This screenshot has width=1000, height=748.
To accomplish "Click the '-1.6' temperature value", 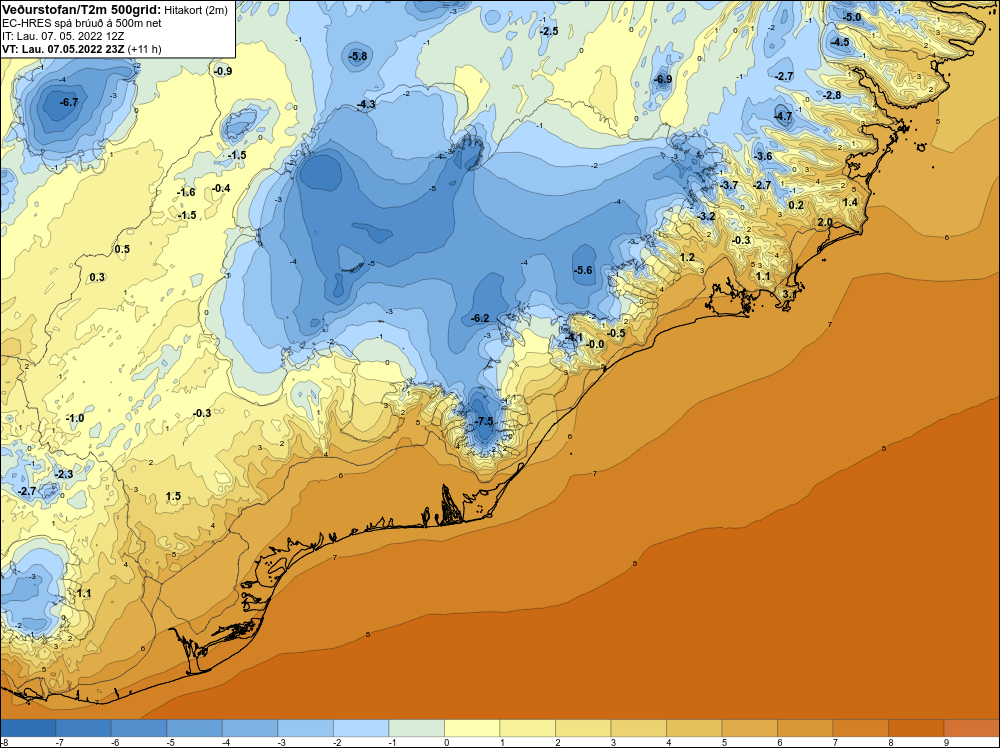I will (x=186, y=193).
